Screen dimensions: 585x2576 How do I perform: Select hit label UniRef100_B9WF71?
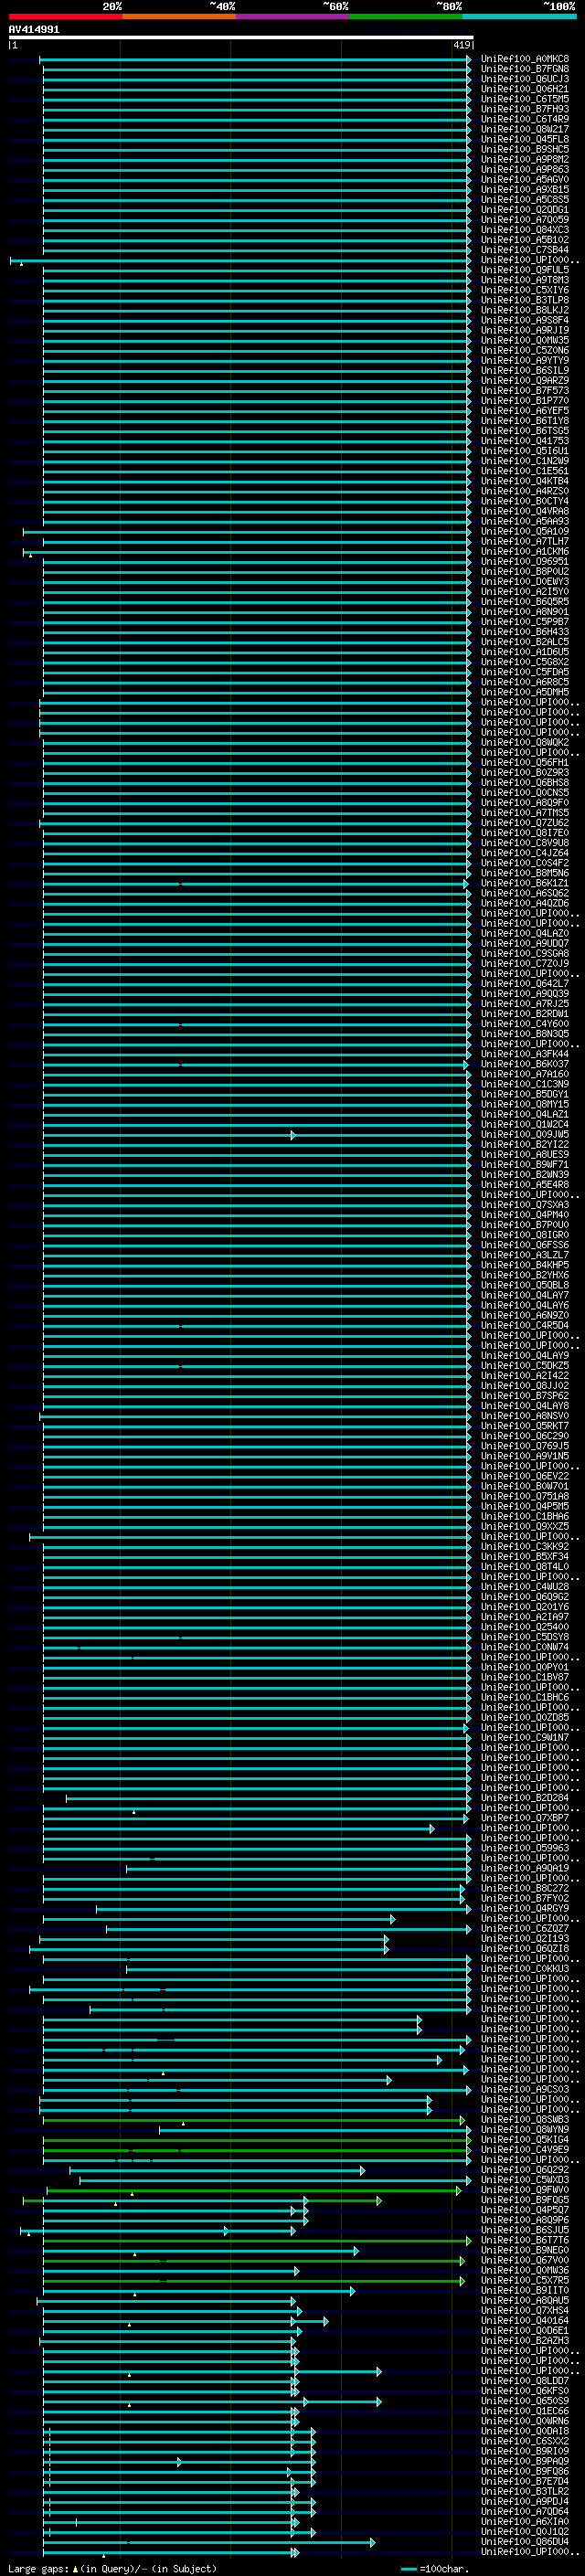pos(524,1165)
